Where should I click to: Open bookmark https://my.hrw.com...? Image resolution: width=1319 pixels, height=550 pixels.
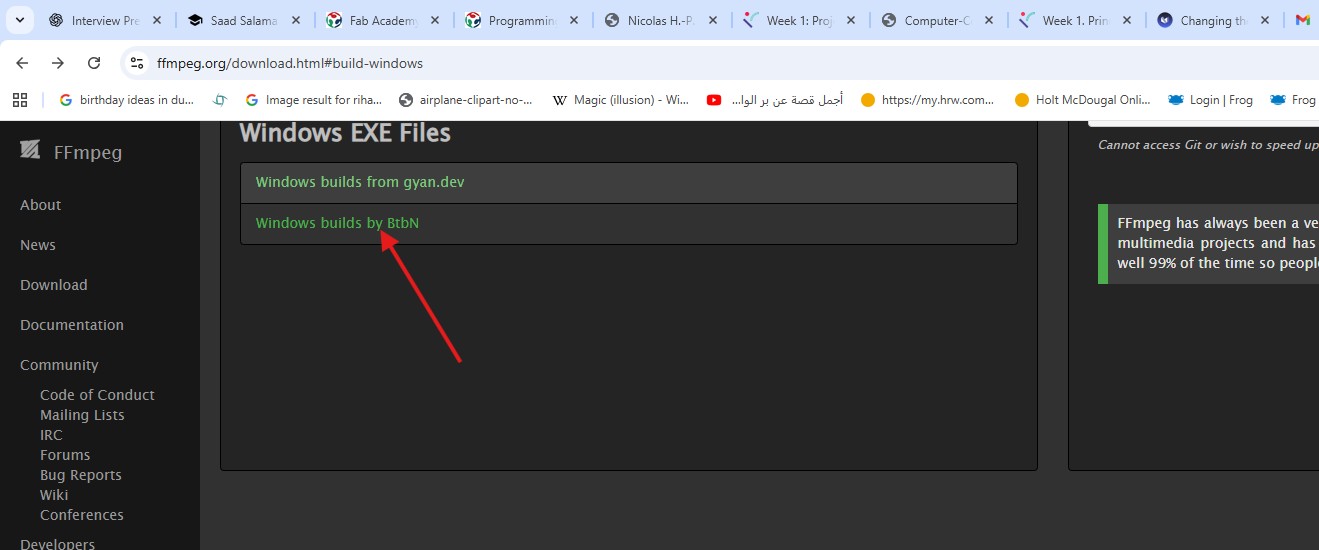point(928,100)
